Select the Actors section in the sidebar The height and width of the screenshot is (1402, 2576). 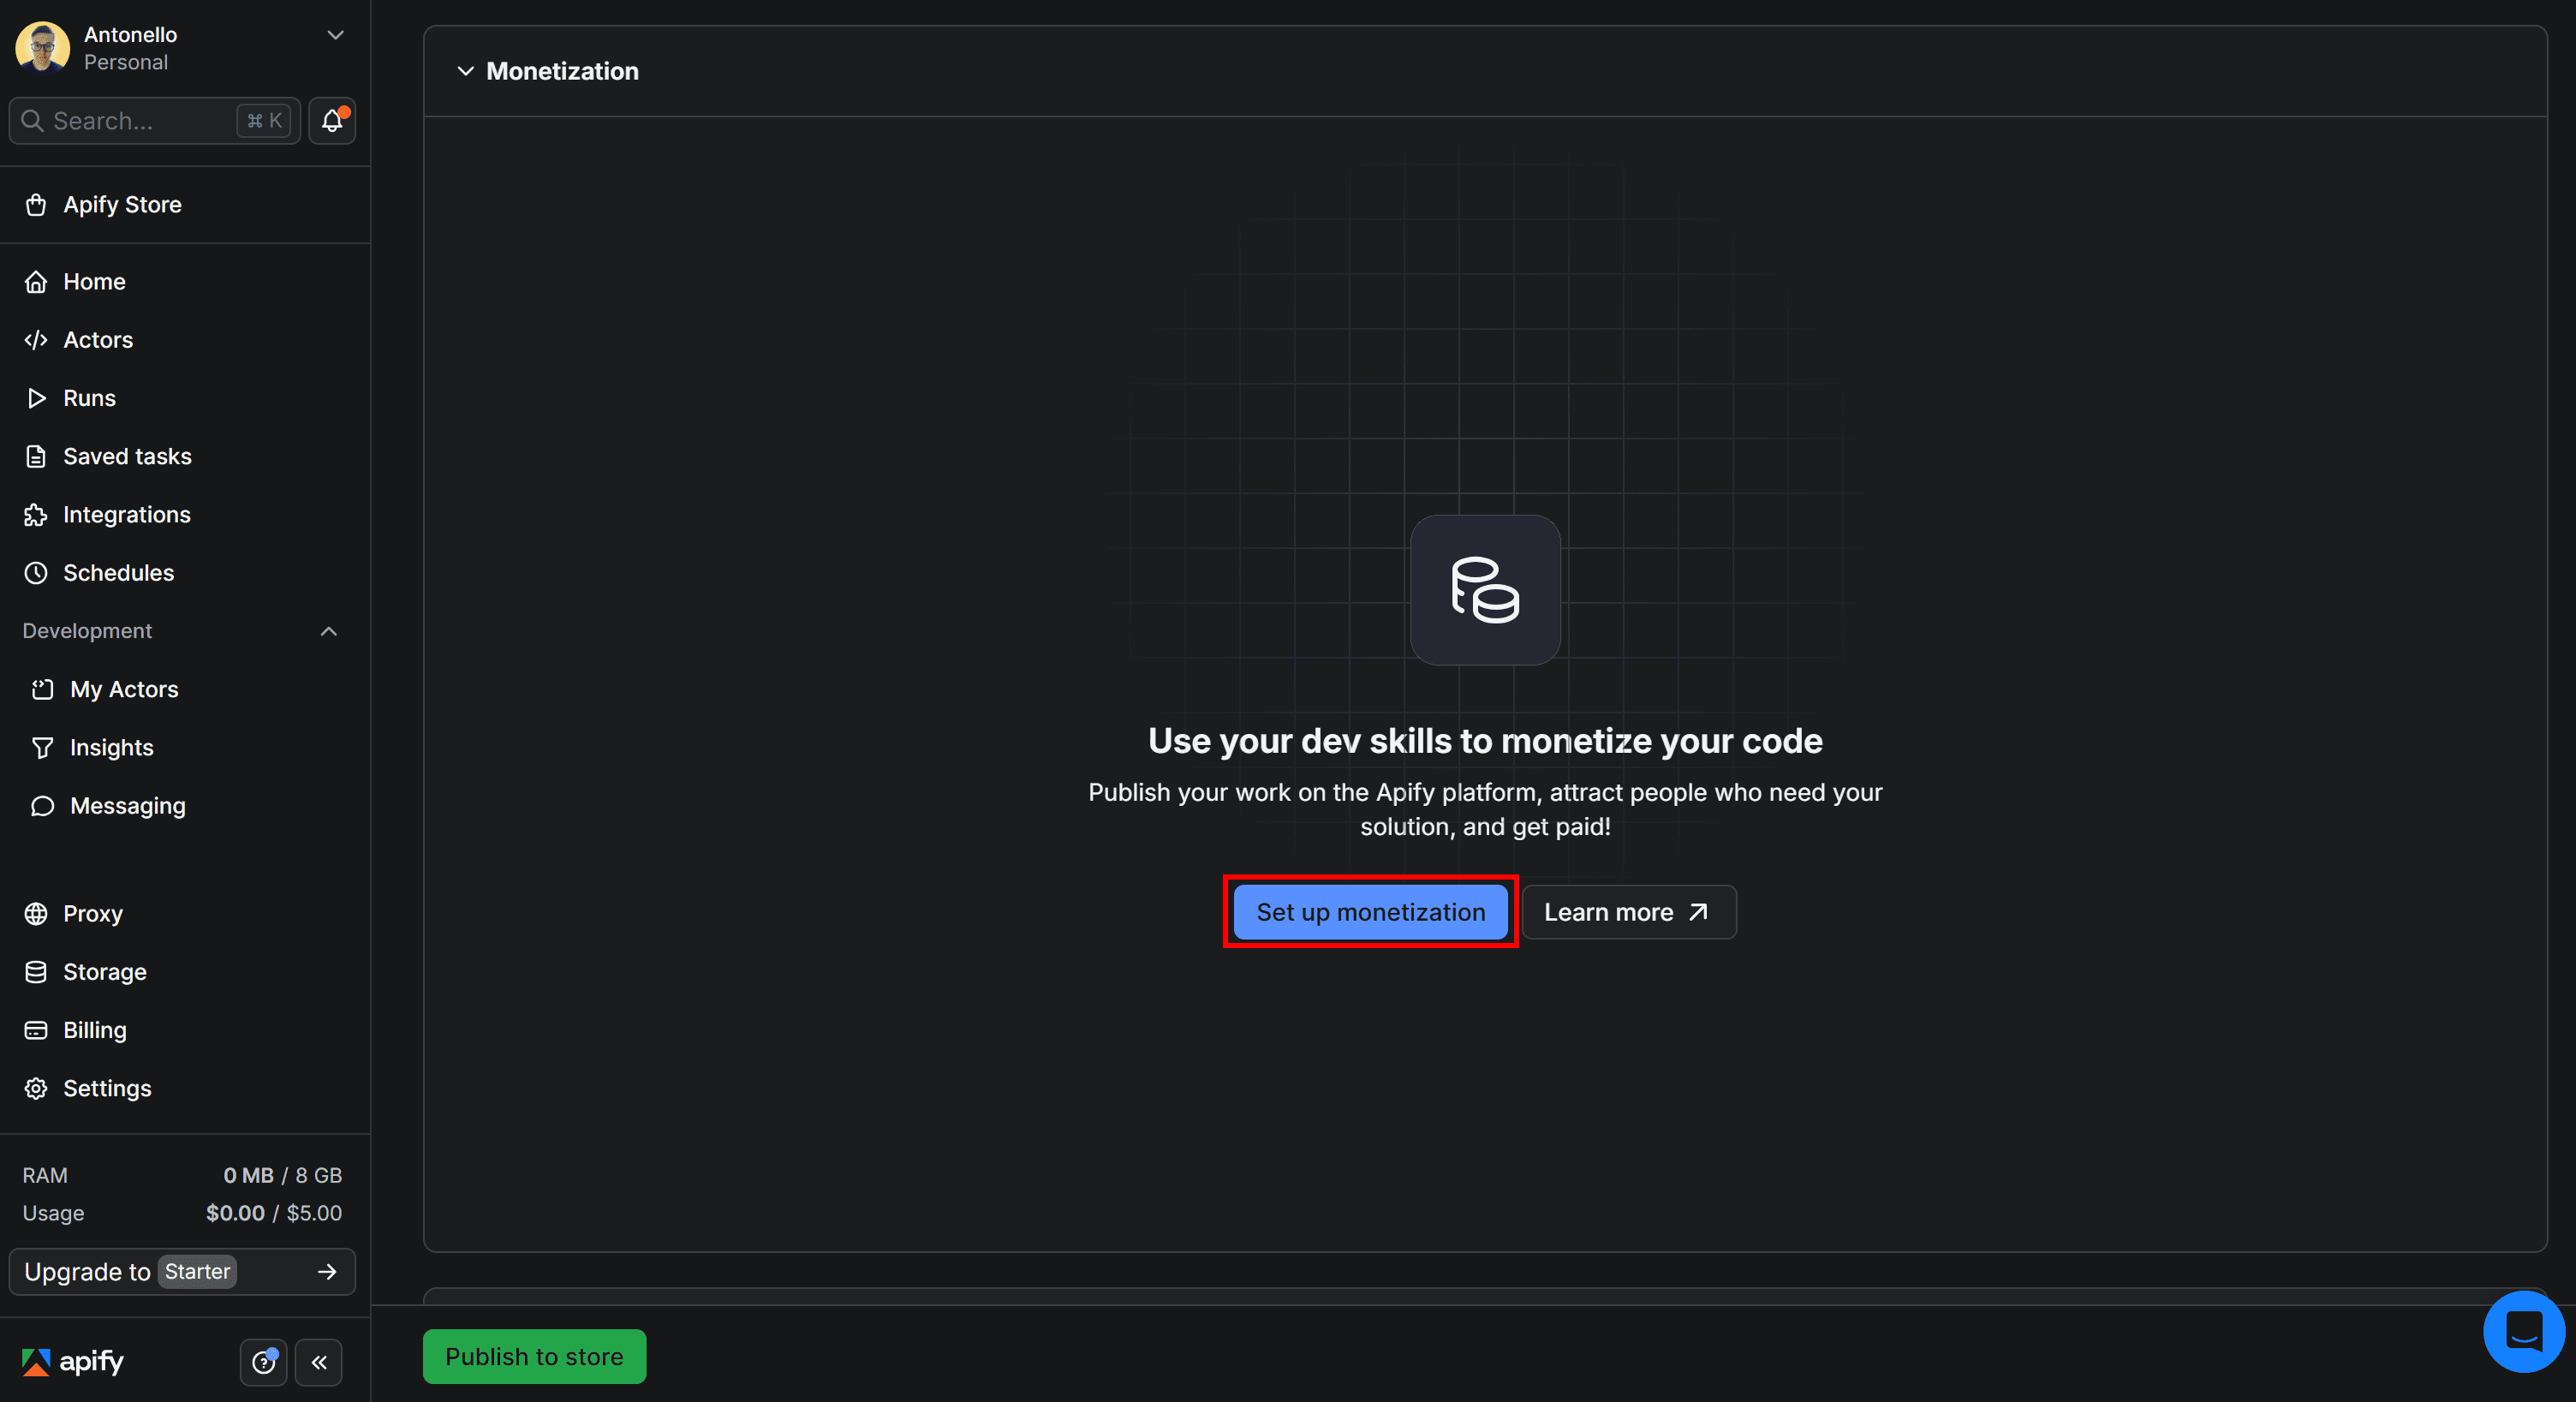98,339
